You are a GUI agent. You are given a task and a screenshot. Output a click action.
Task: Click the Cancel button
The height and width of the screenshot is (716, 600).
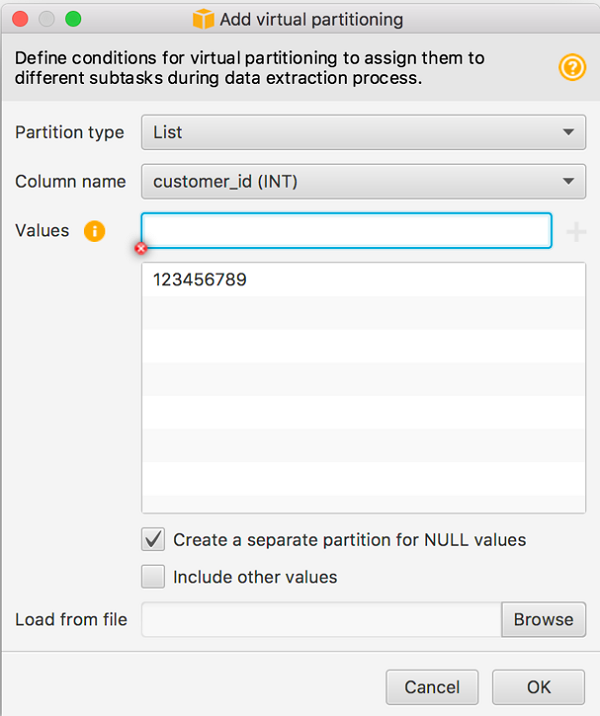pyautogui.click(x=432, y=687)
